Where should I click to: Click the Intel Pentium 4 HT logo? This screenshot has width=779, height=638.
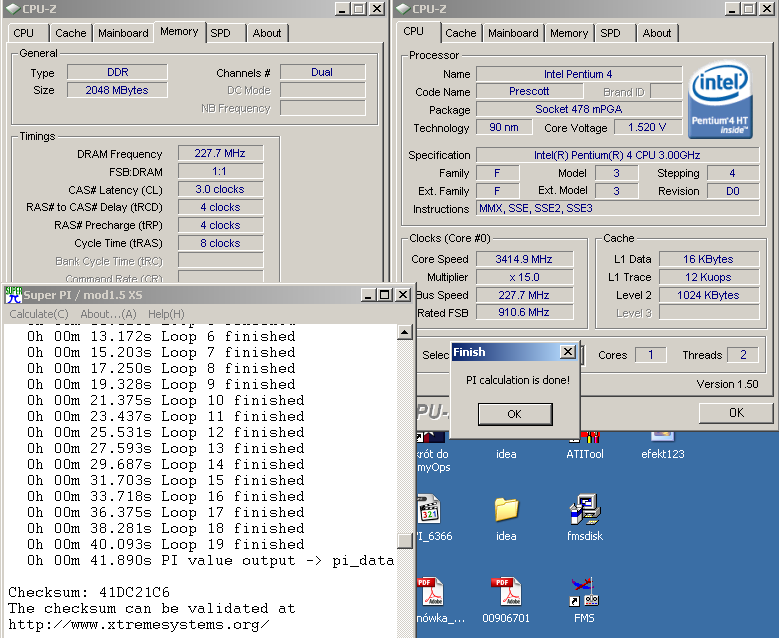(x=720, y=100)
